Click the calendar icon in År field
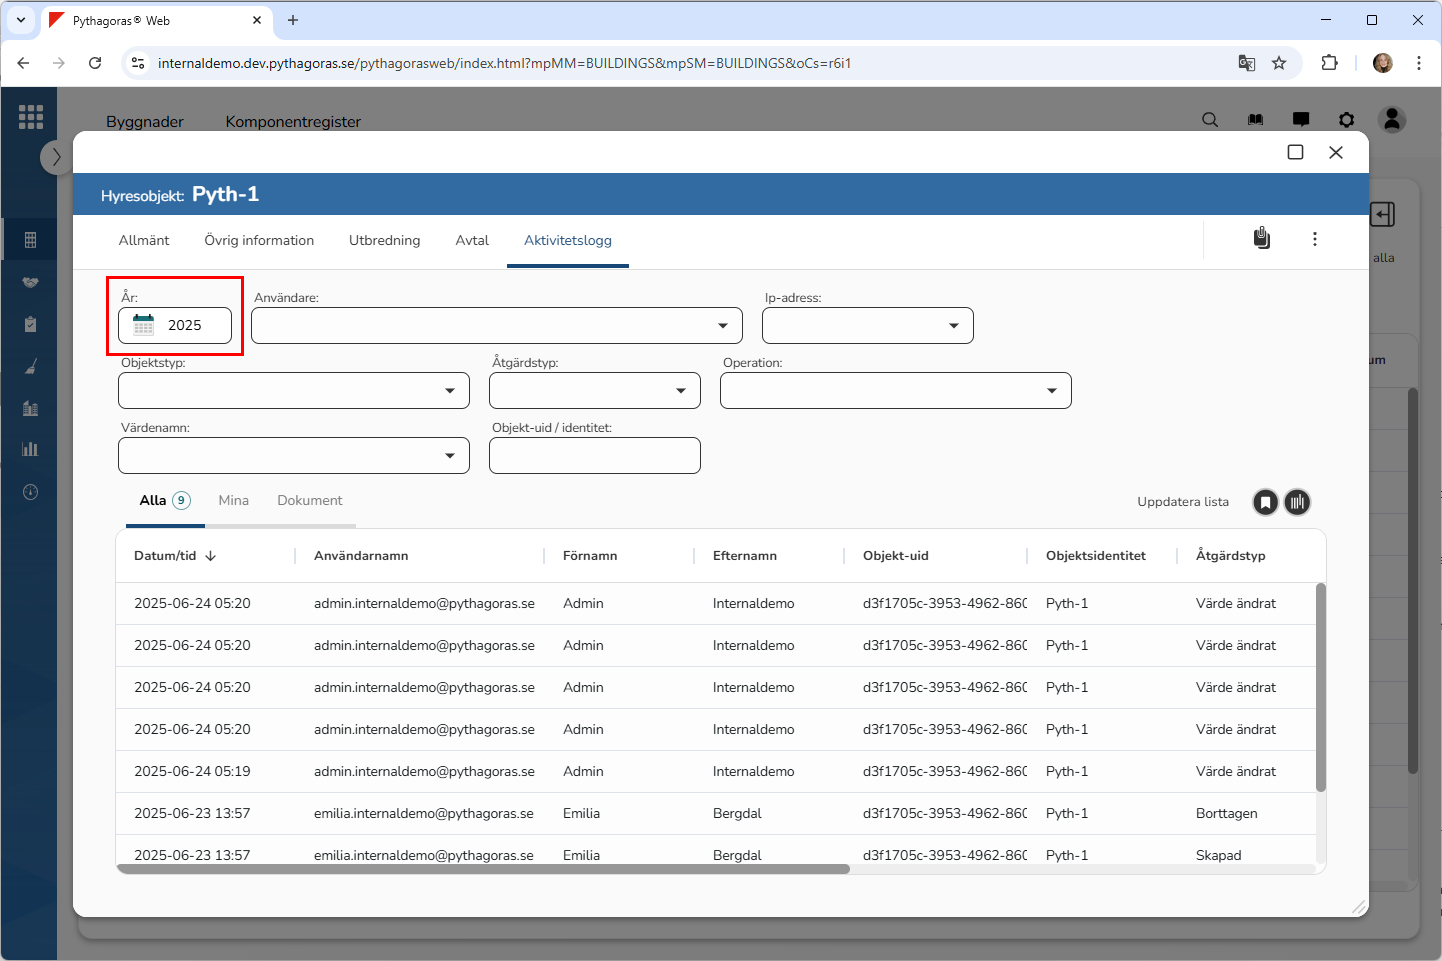 [144, 325]
